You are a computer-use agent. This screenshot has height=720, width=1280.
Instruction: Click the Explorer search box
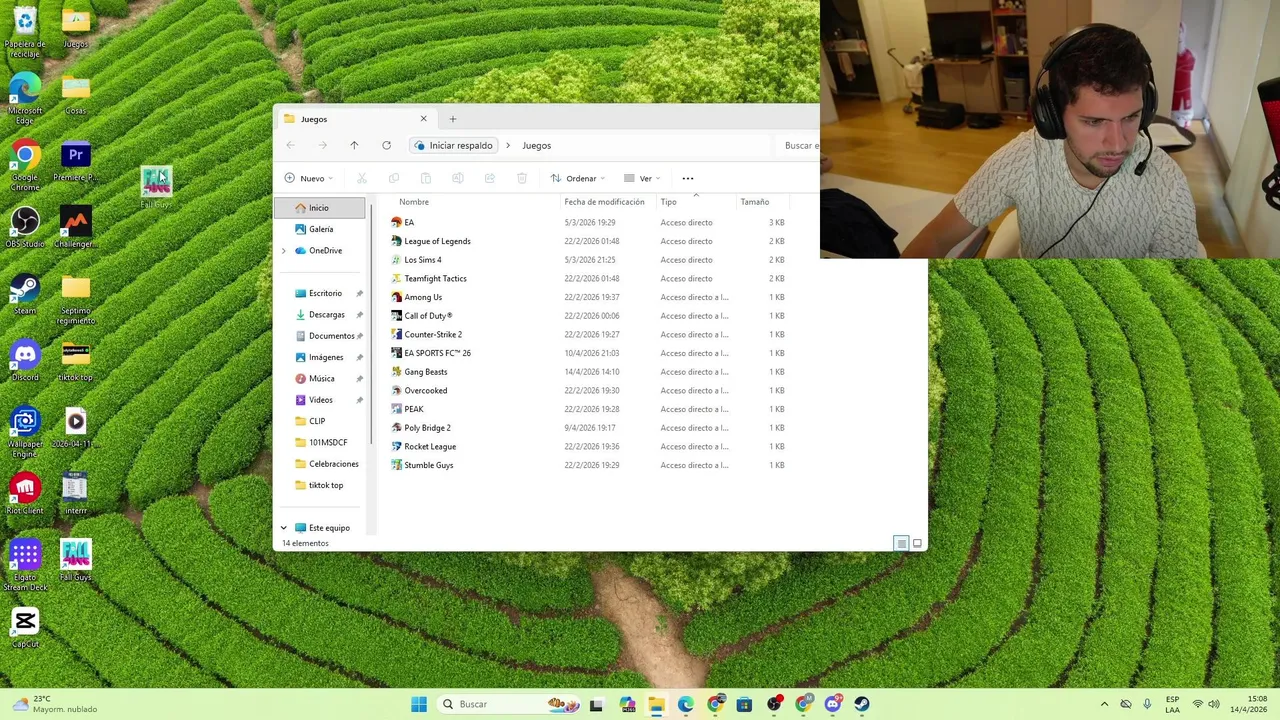pyautogui.click(x=800, y=146)
